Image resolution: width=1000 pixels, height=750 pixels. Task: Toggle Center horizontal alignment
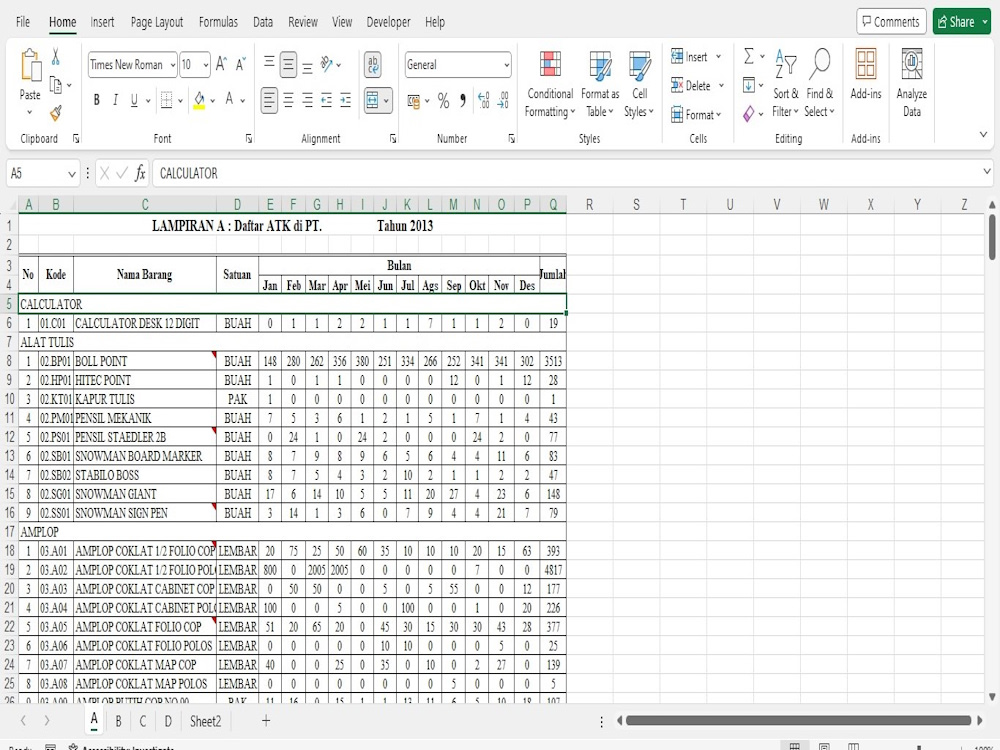tap(288, 100)
